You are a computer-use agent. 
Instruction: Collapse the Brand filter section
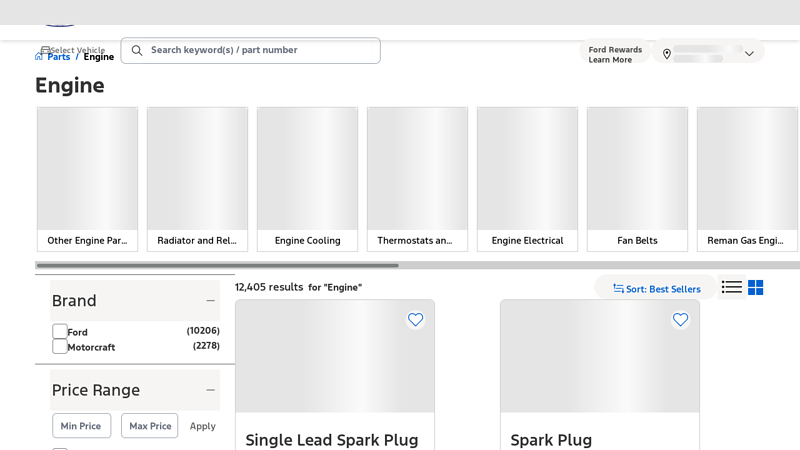pyautogui.click(x=210, y=301)
